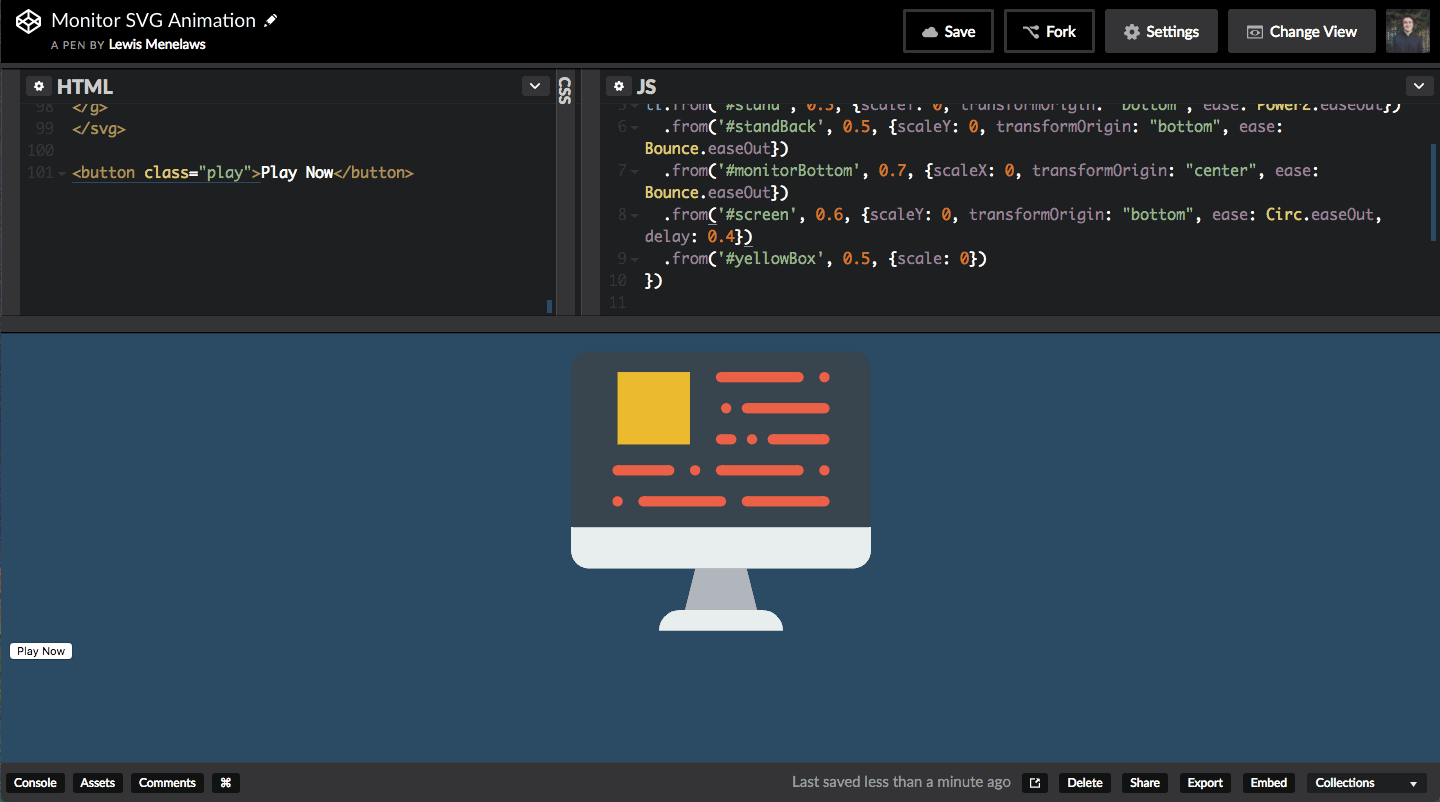Viewport: 1440px width, 802px height.
Task: Expand the JS panel dropdown chevron
Action: [1419, 86]
